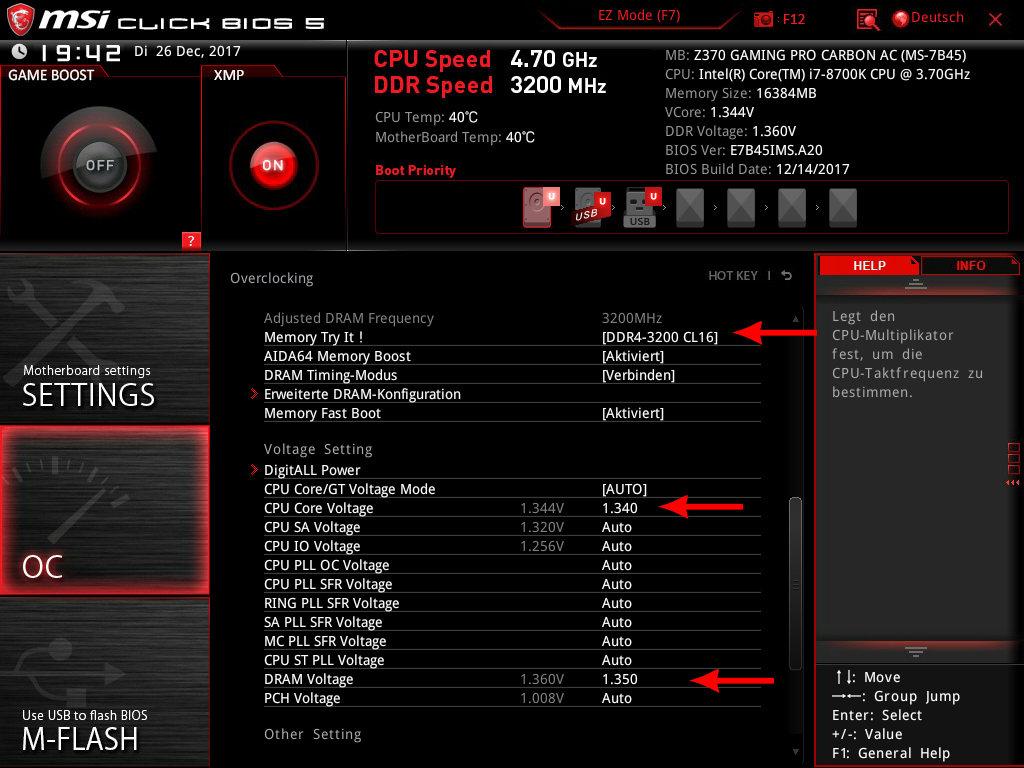Switch to the HELP tab
This screenshot has height=768, width=1024.
tap(869, 266)
